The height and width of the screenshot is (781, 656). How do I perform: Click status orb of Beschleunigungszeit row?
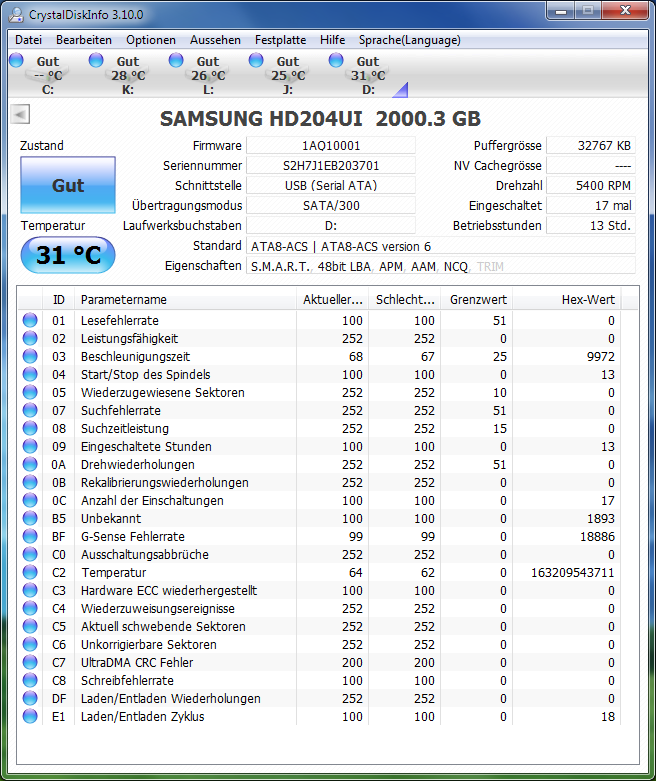(30, 356)
